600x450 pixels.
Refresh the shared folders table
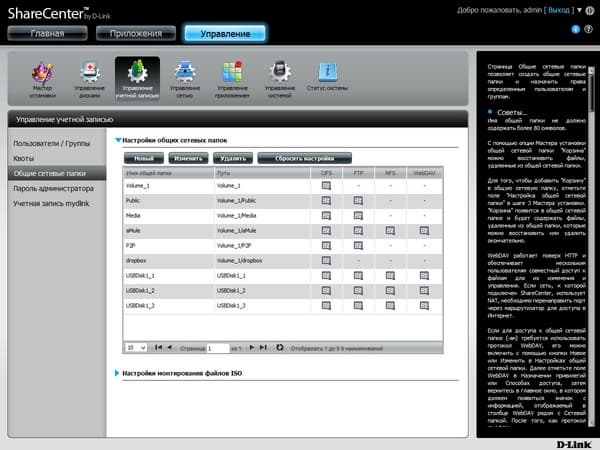pyautogui.click(x=280, y=347)
